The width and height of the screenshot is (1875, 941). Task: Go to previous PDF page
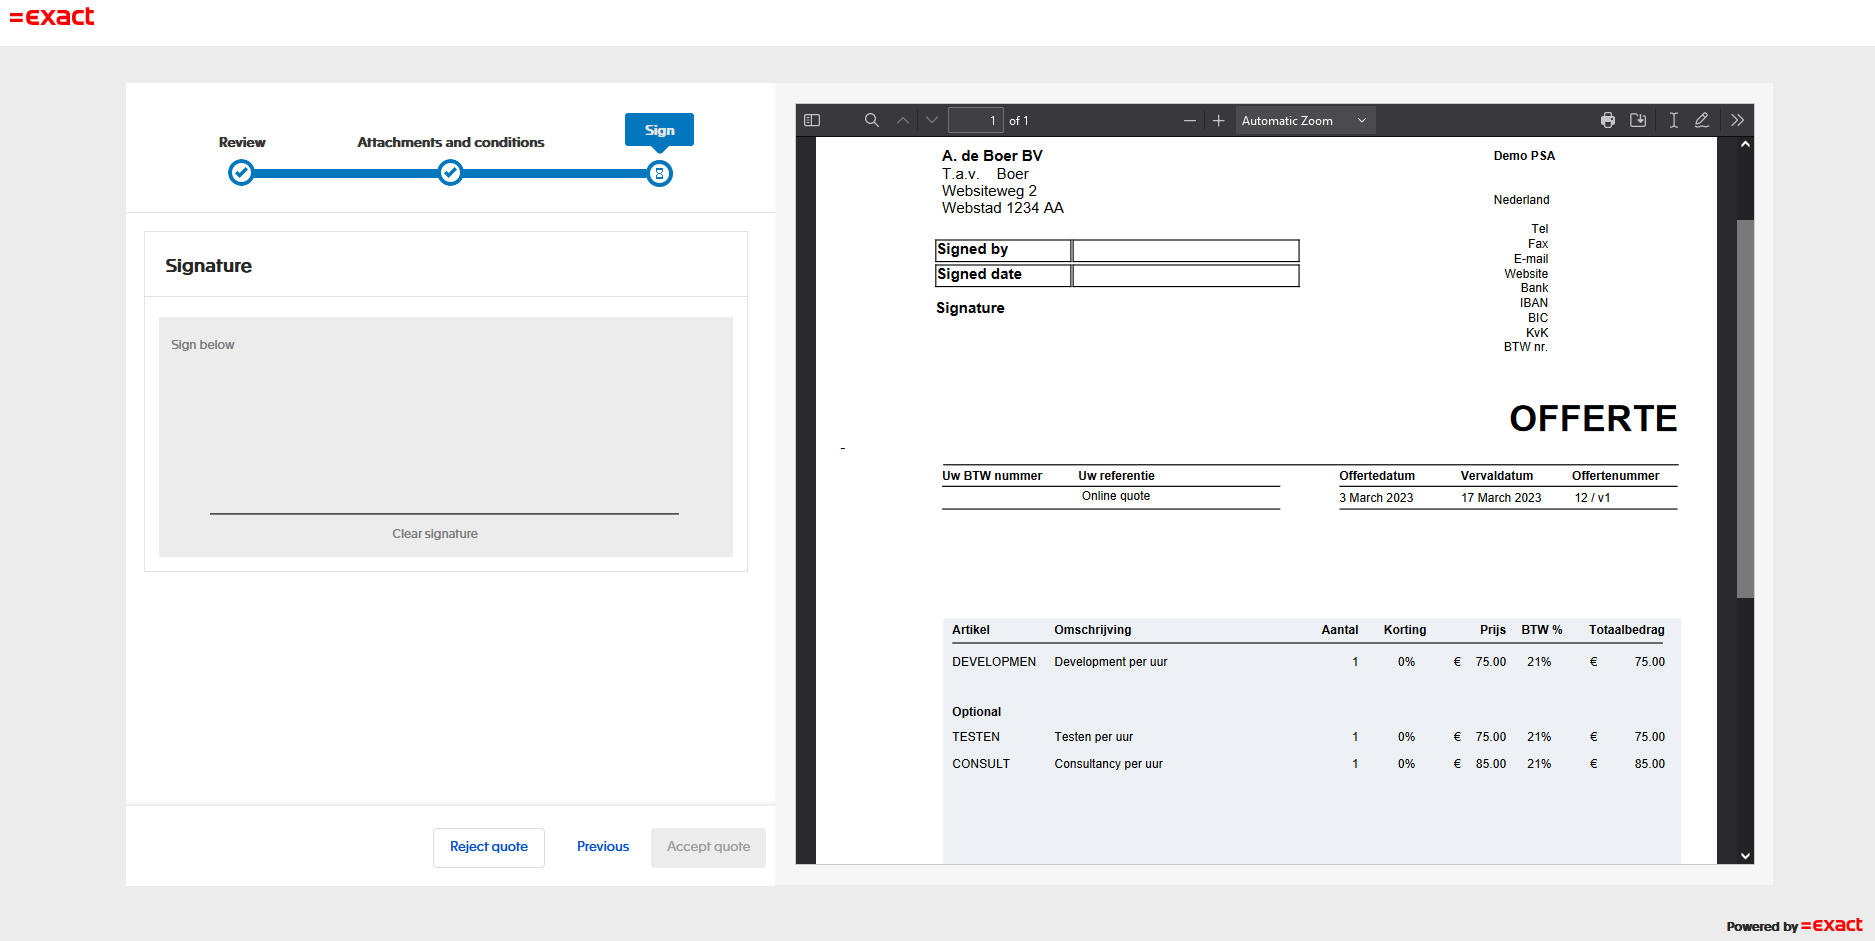pos(903,120)
